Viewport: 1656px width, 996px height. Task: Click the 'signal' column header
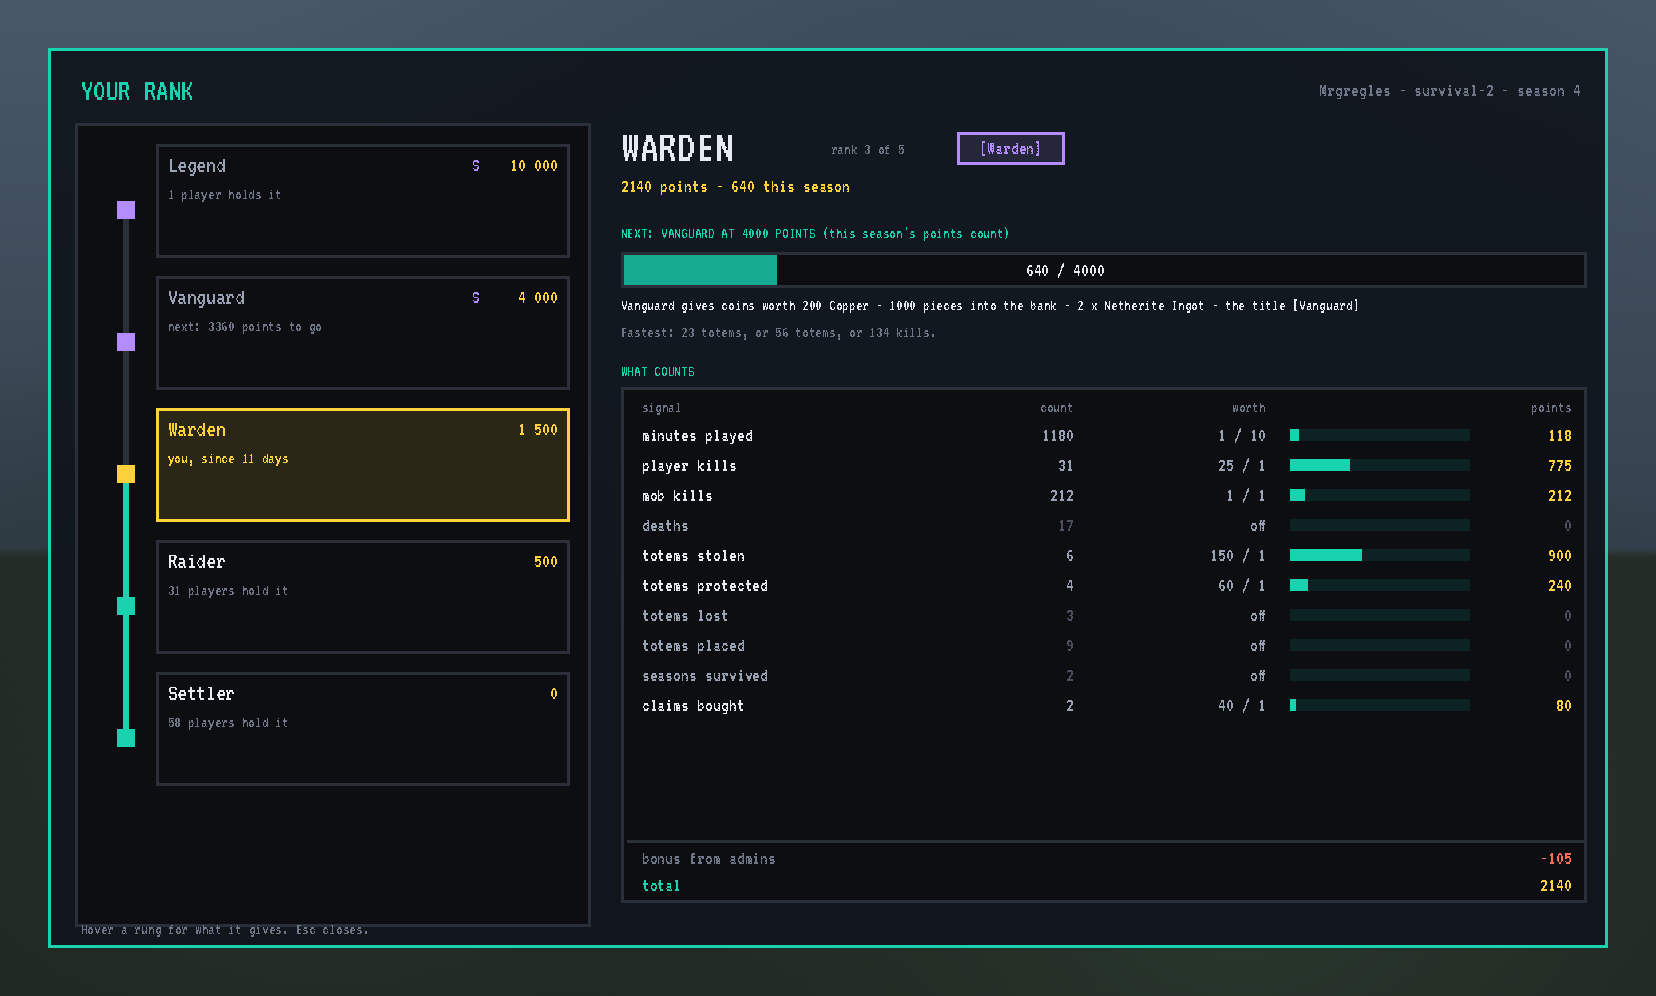pyautogui.click(x=661, y=408)
